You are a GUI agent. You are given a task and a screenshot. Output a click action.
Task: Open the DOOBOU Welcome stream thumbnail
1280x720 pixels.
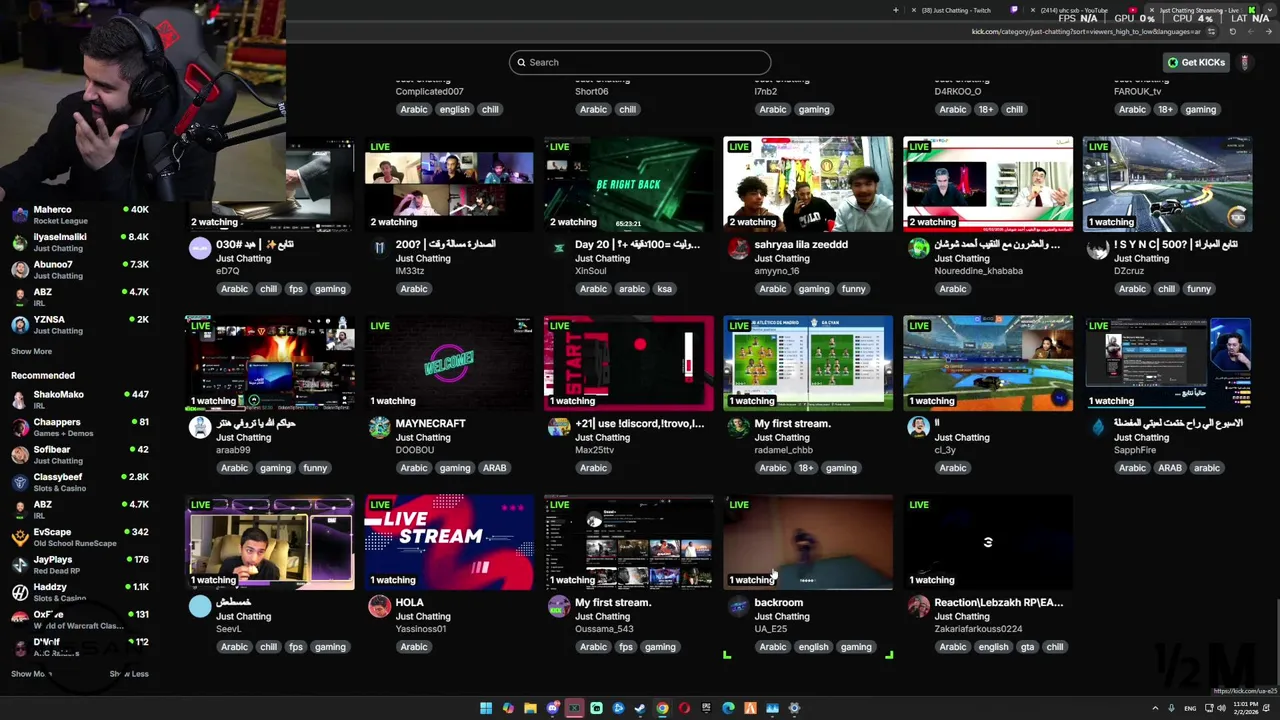coord(449,363)
